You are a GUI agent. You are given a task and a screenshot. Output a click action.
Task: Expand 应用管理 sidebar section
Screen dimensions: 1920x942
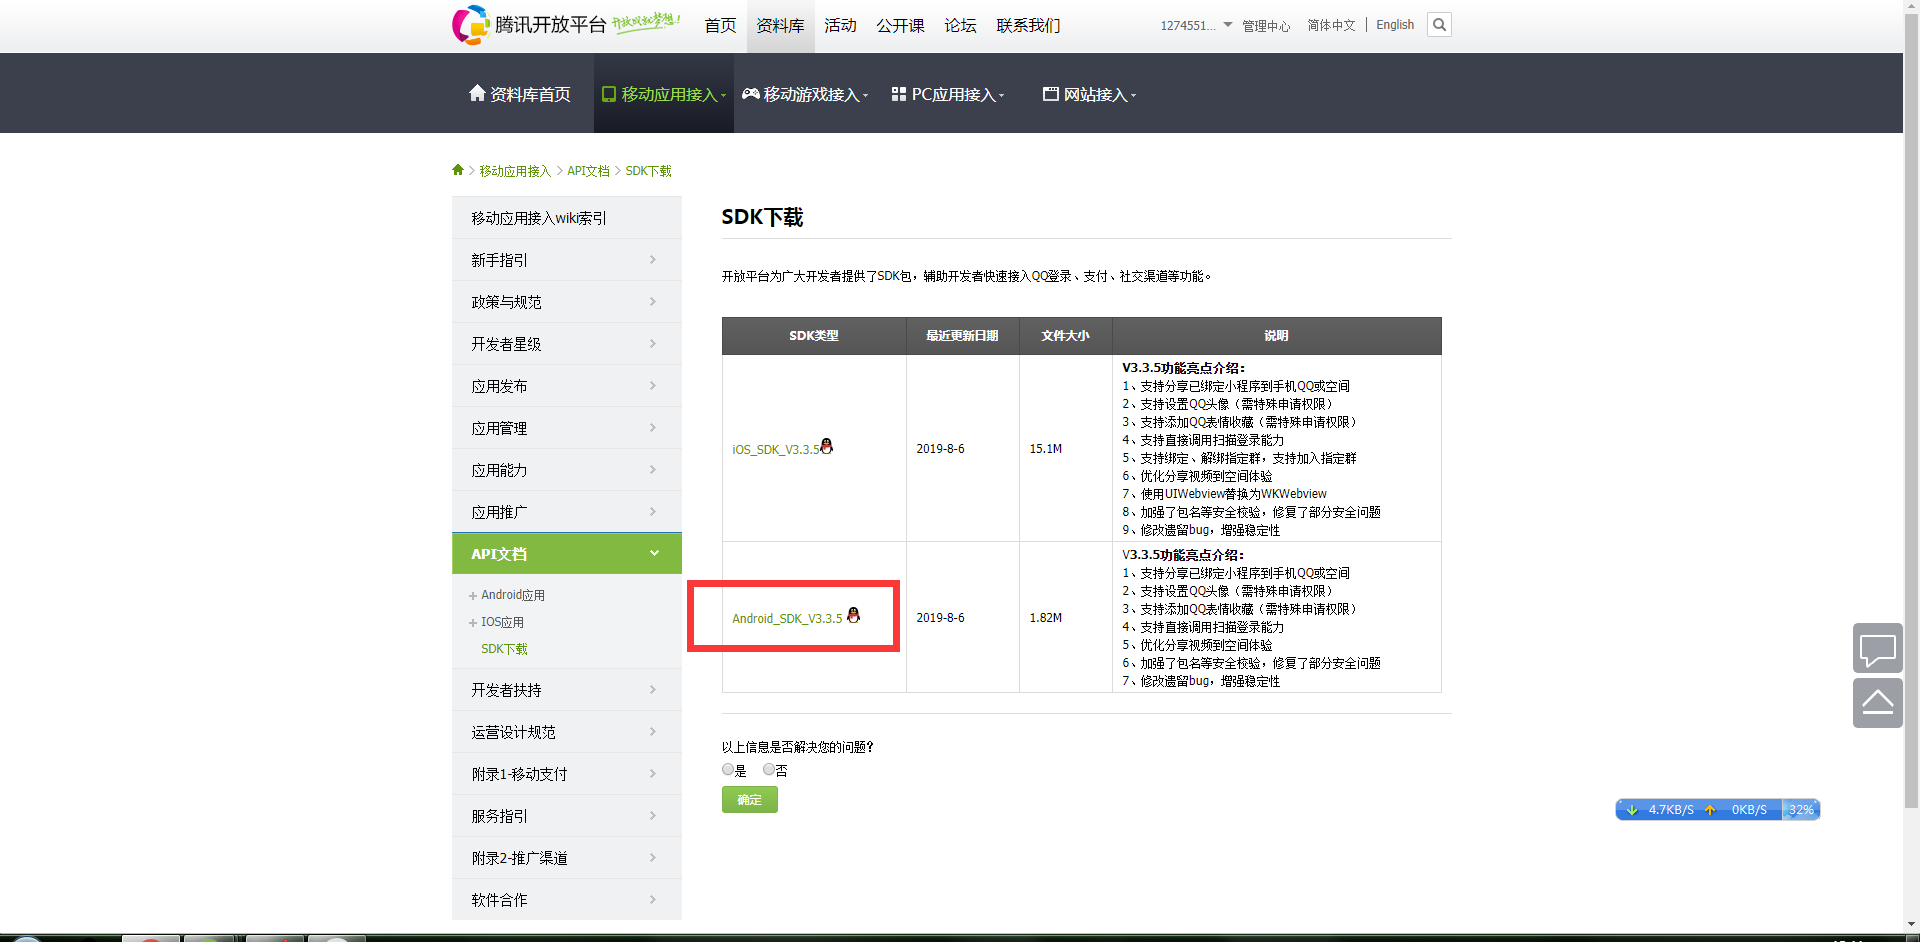(566, 428)
